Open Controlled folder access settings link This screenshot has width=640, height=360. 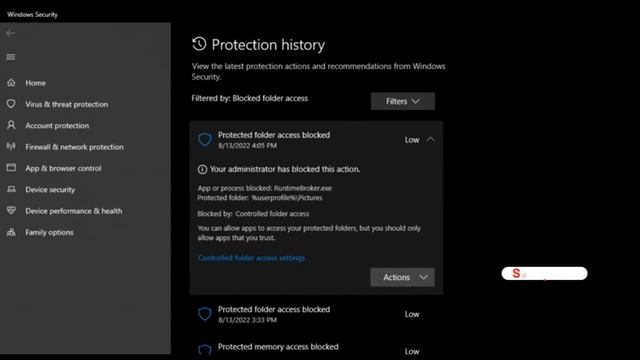tap(251, 258)
